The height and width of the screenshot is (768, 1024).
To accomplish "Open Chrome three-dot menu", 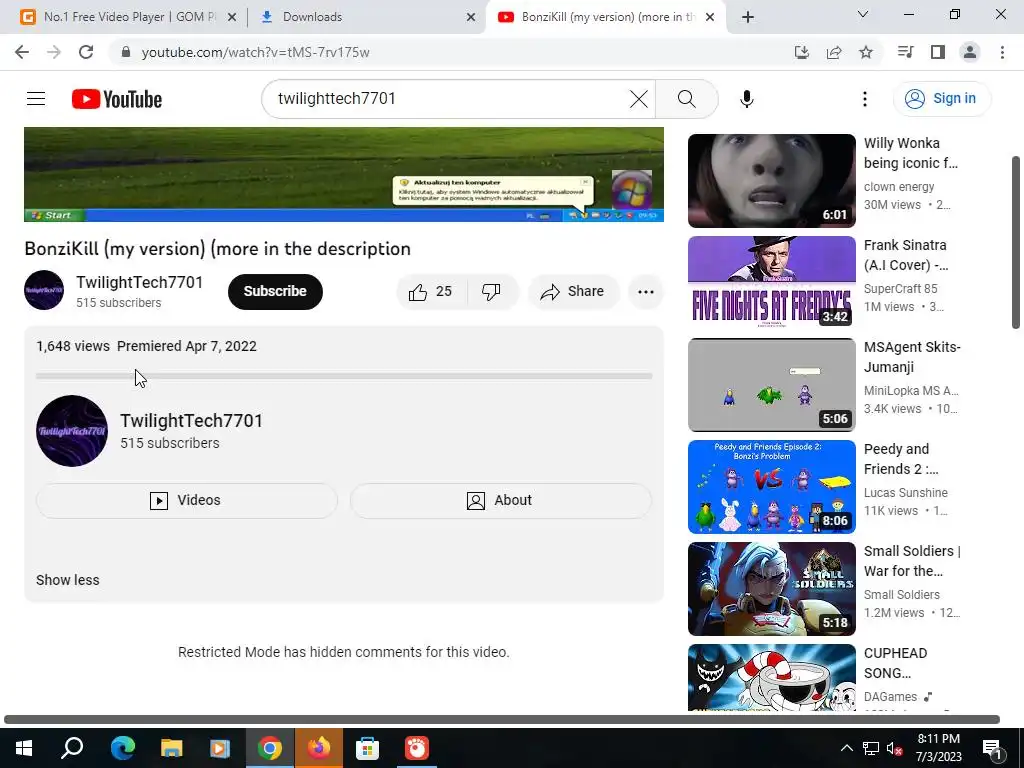I will (1002, 52).
